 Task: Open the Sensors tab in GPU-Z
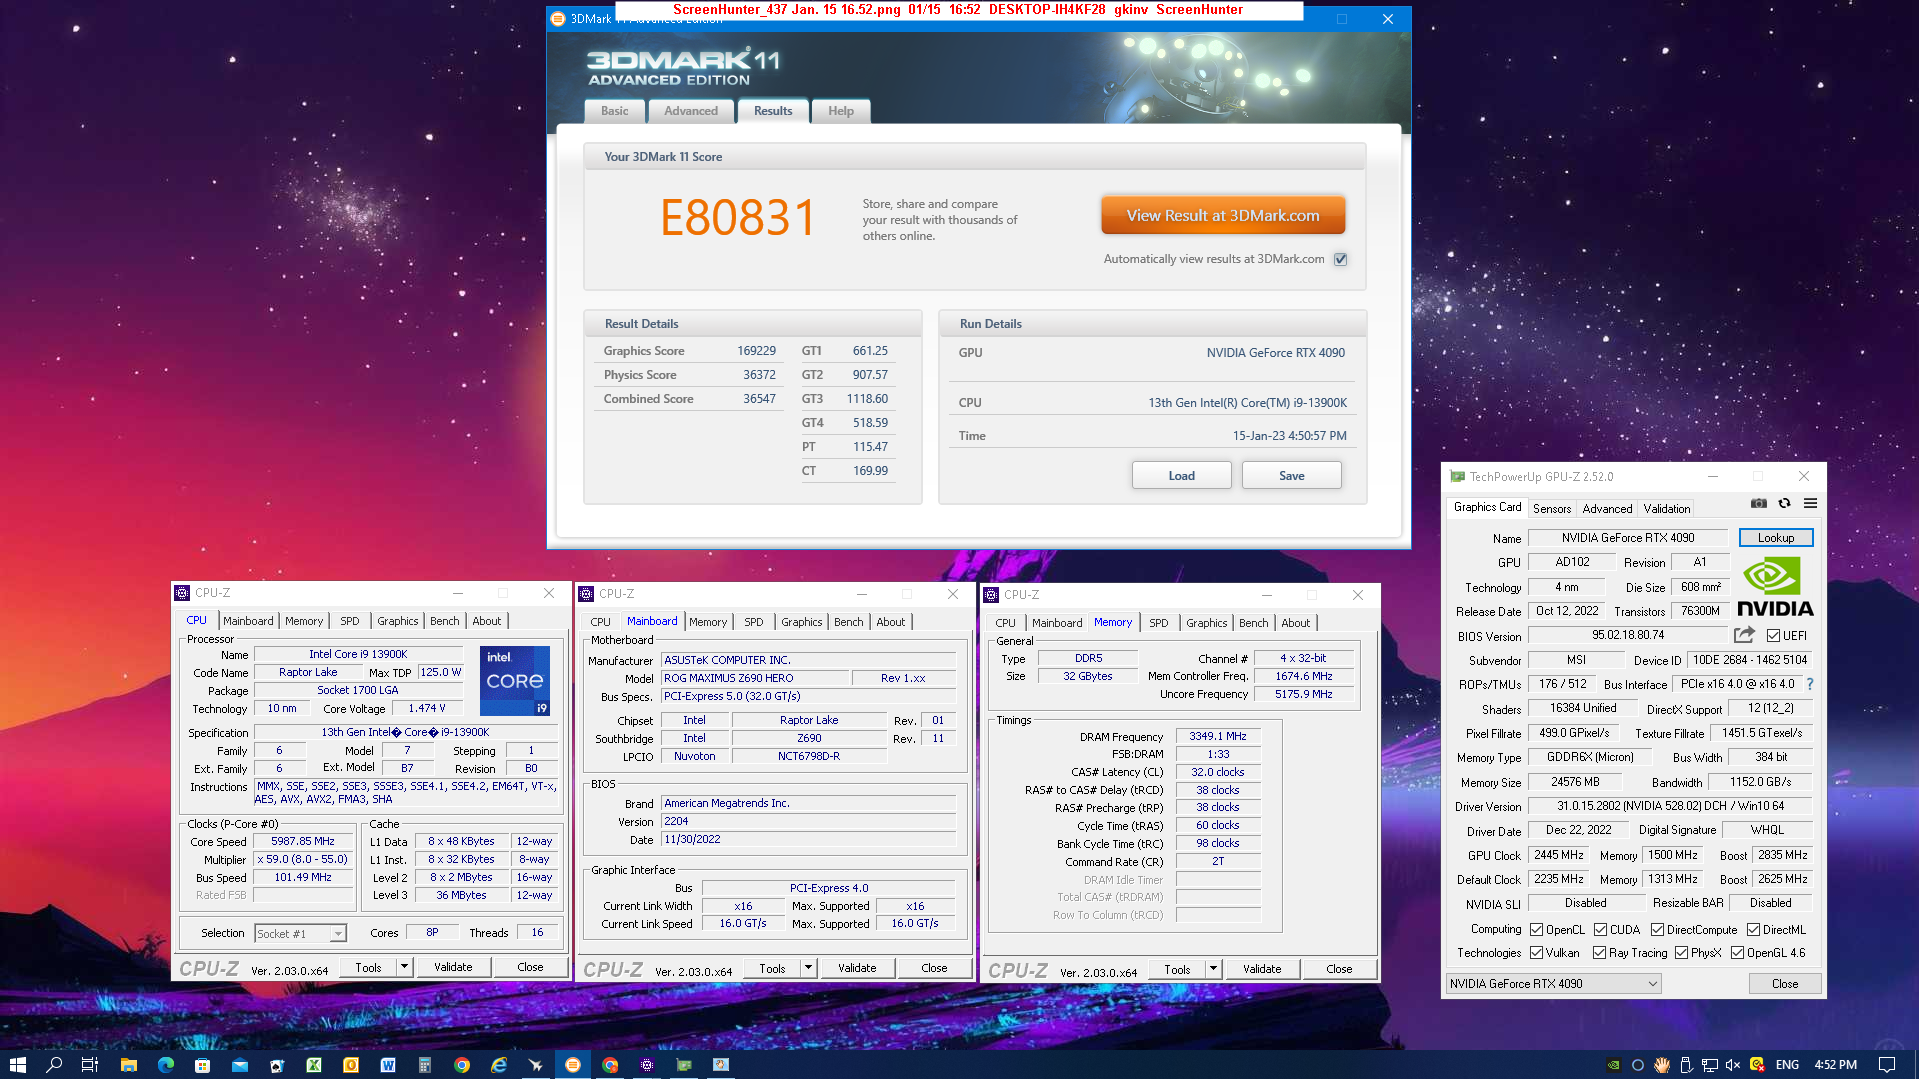tap(1552, 508)
